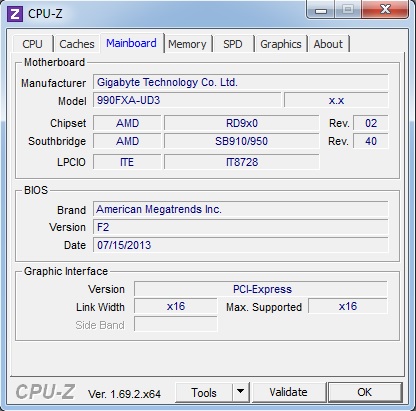The width and height of the screenshot is (416, 411).
Task: Click the LPCIO vendor ITE field
Action: coord(127,162)
